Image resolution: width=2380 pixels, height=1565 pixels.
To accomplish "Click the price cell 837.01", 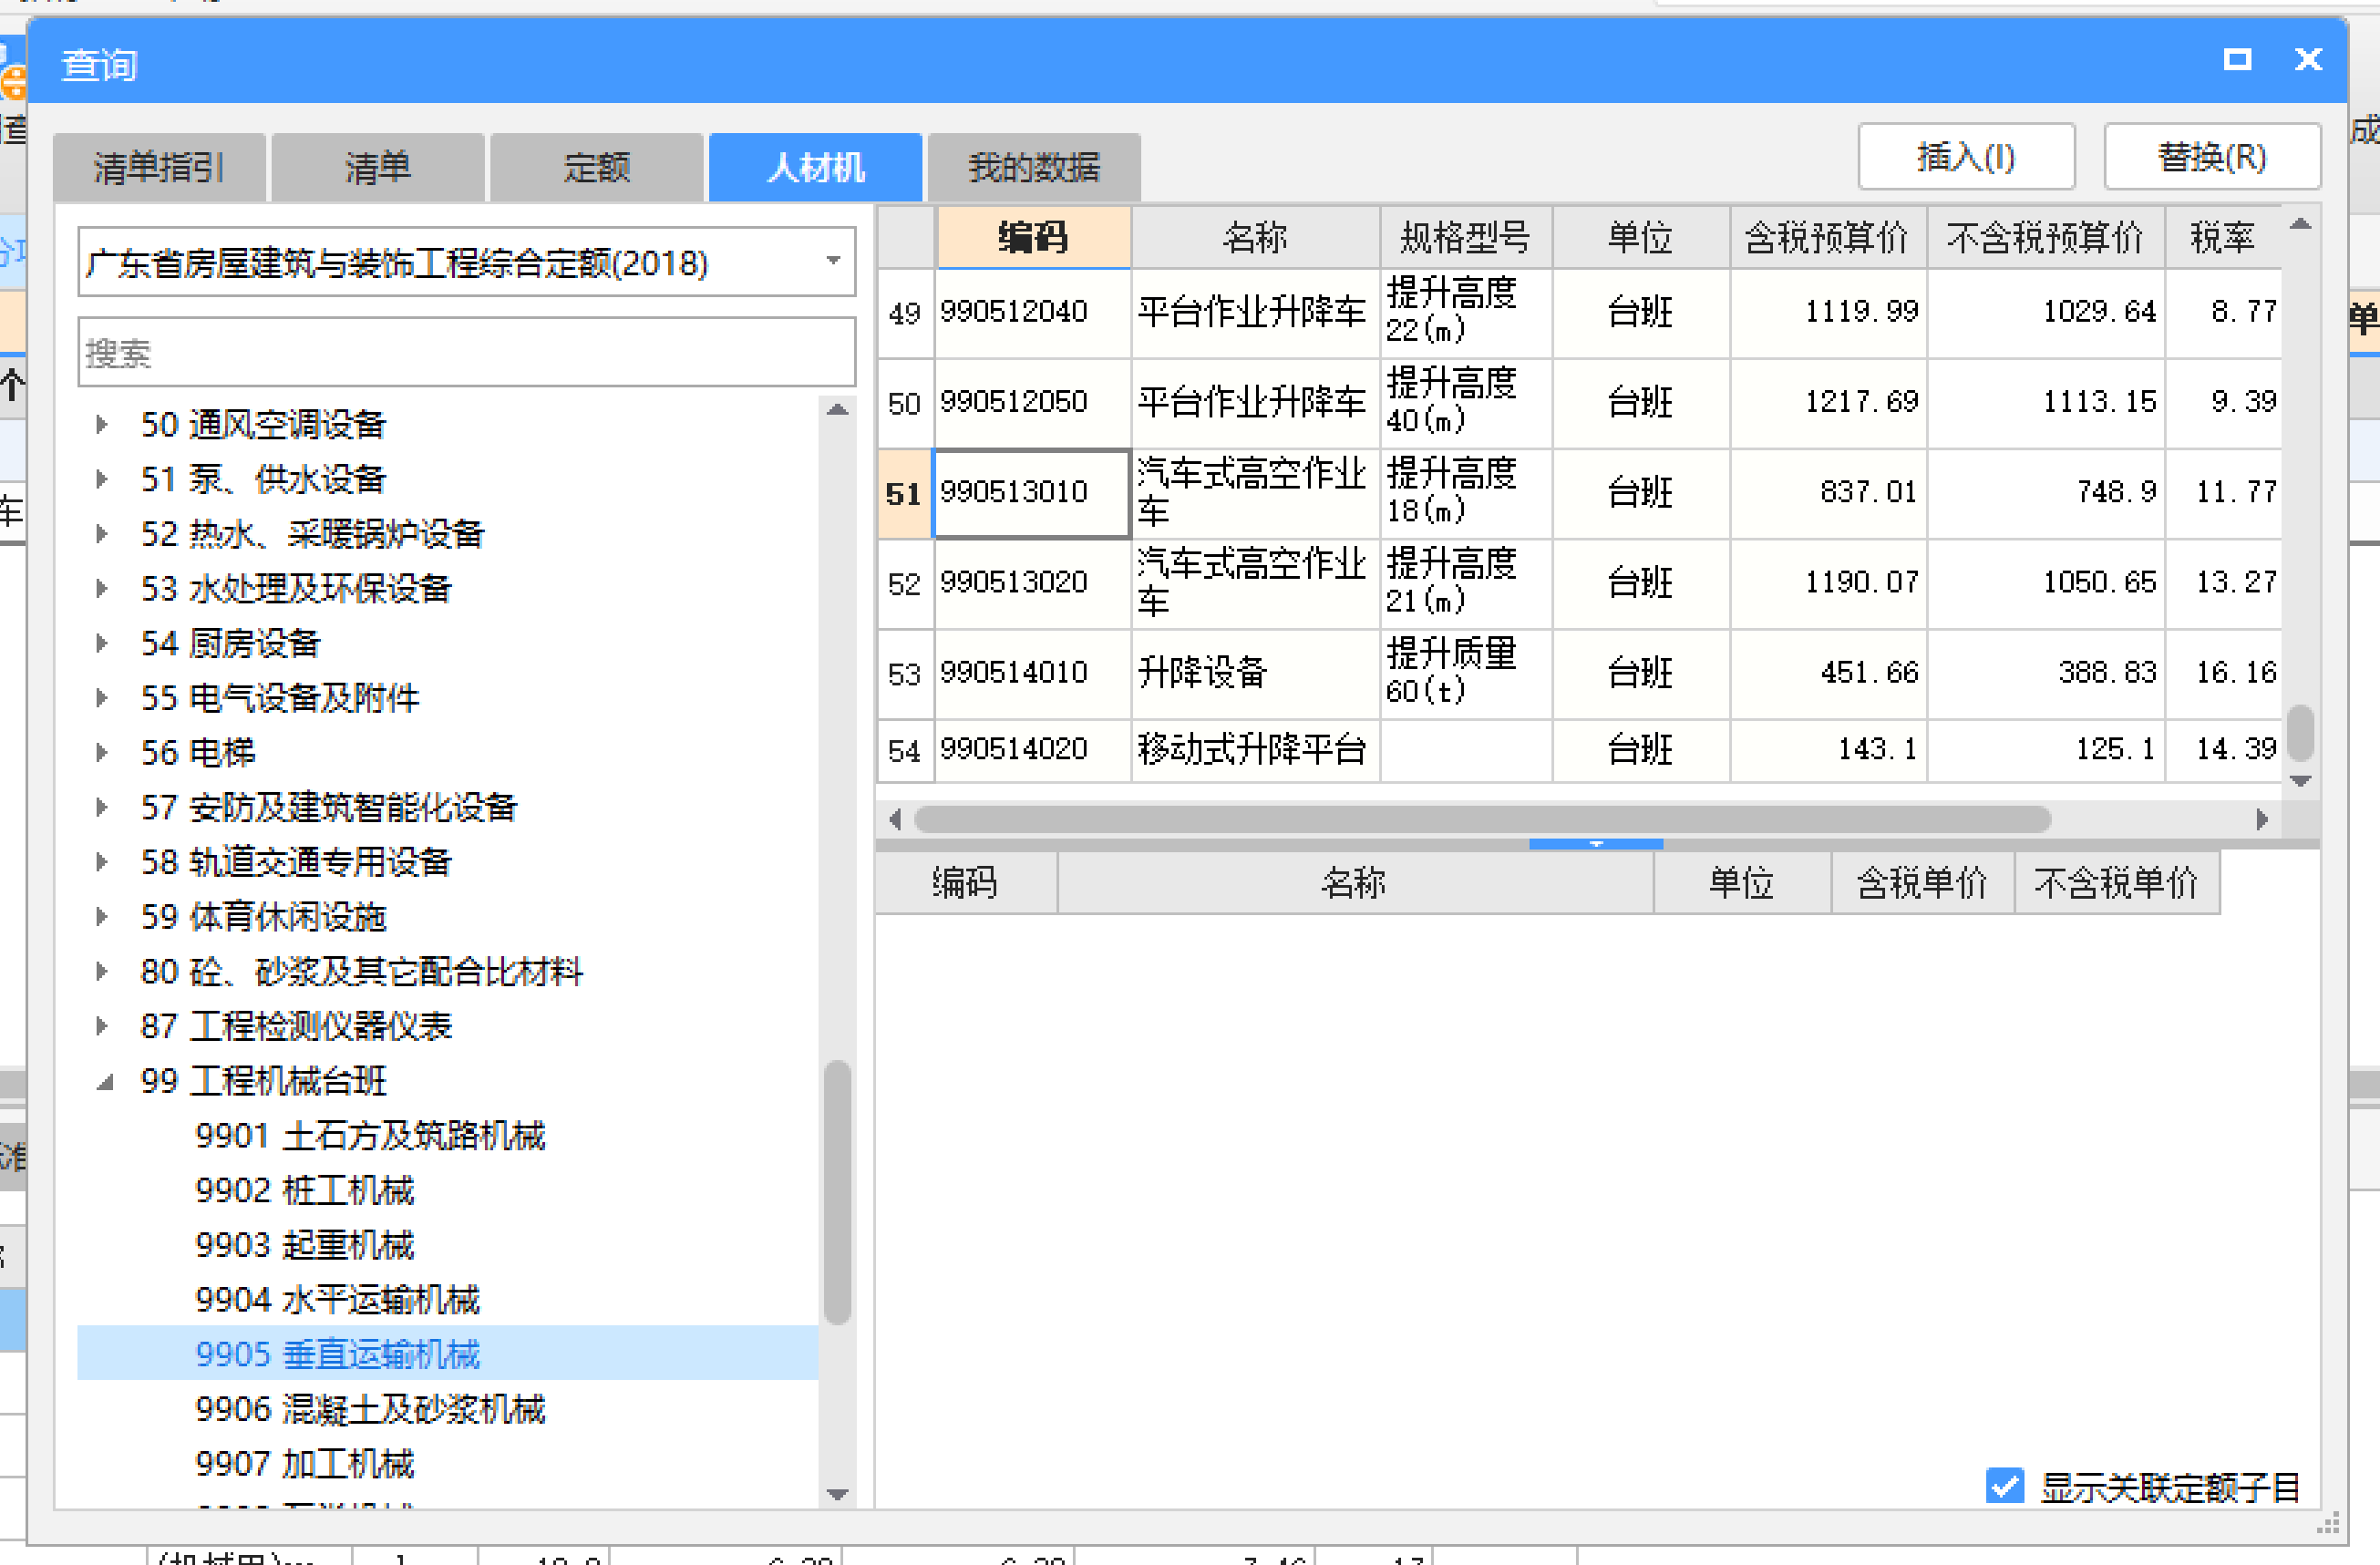I will point(1828,493).
